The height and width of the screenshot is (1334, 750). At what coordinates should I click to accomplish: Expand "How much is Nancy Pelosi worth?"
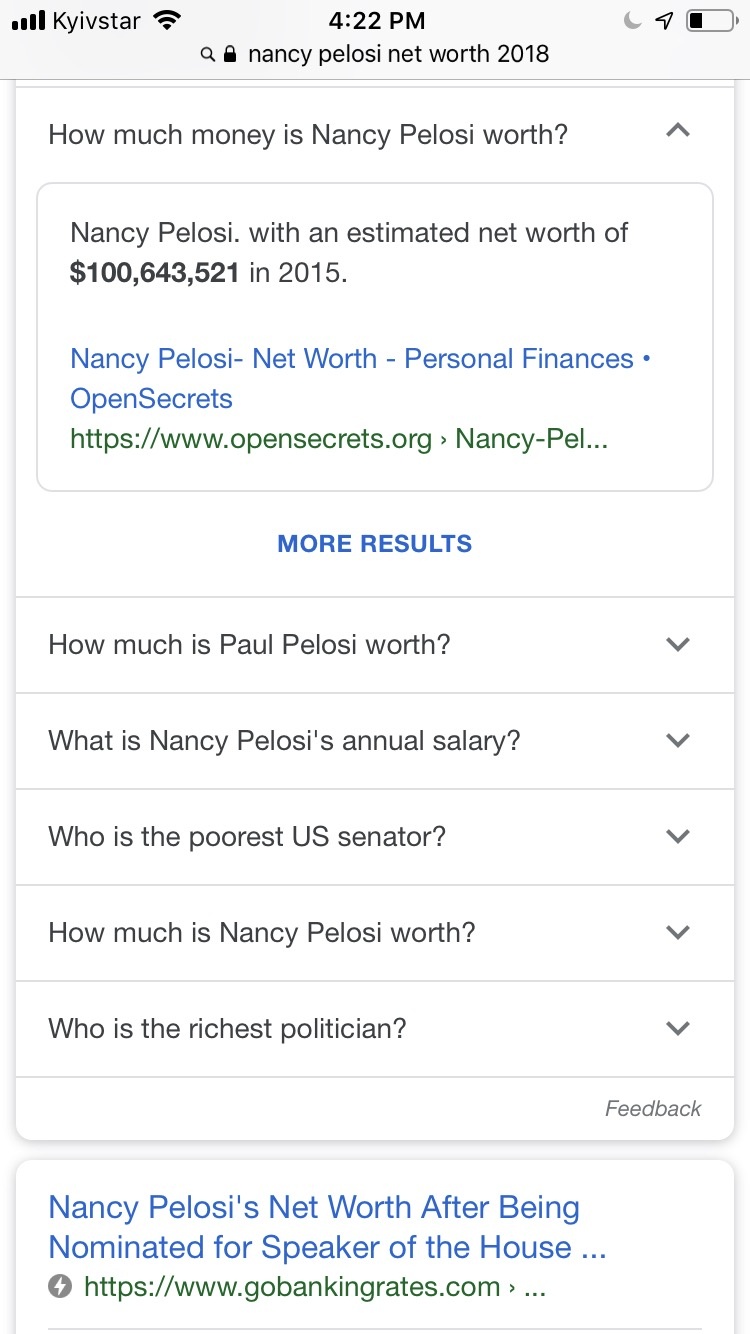tap(677, 933)
